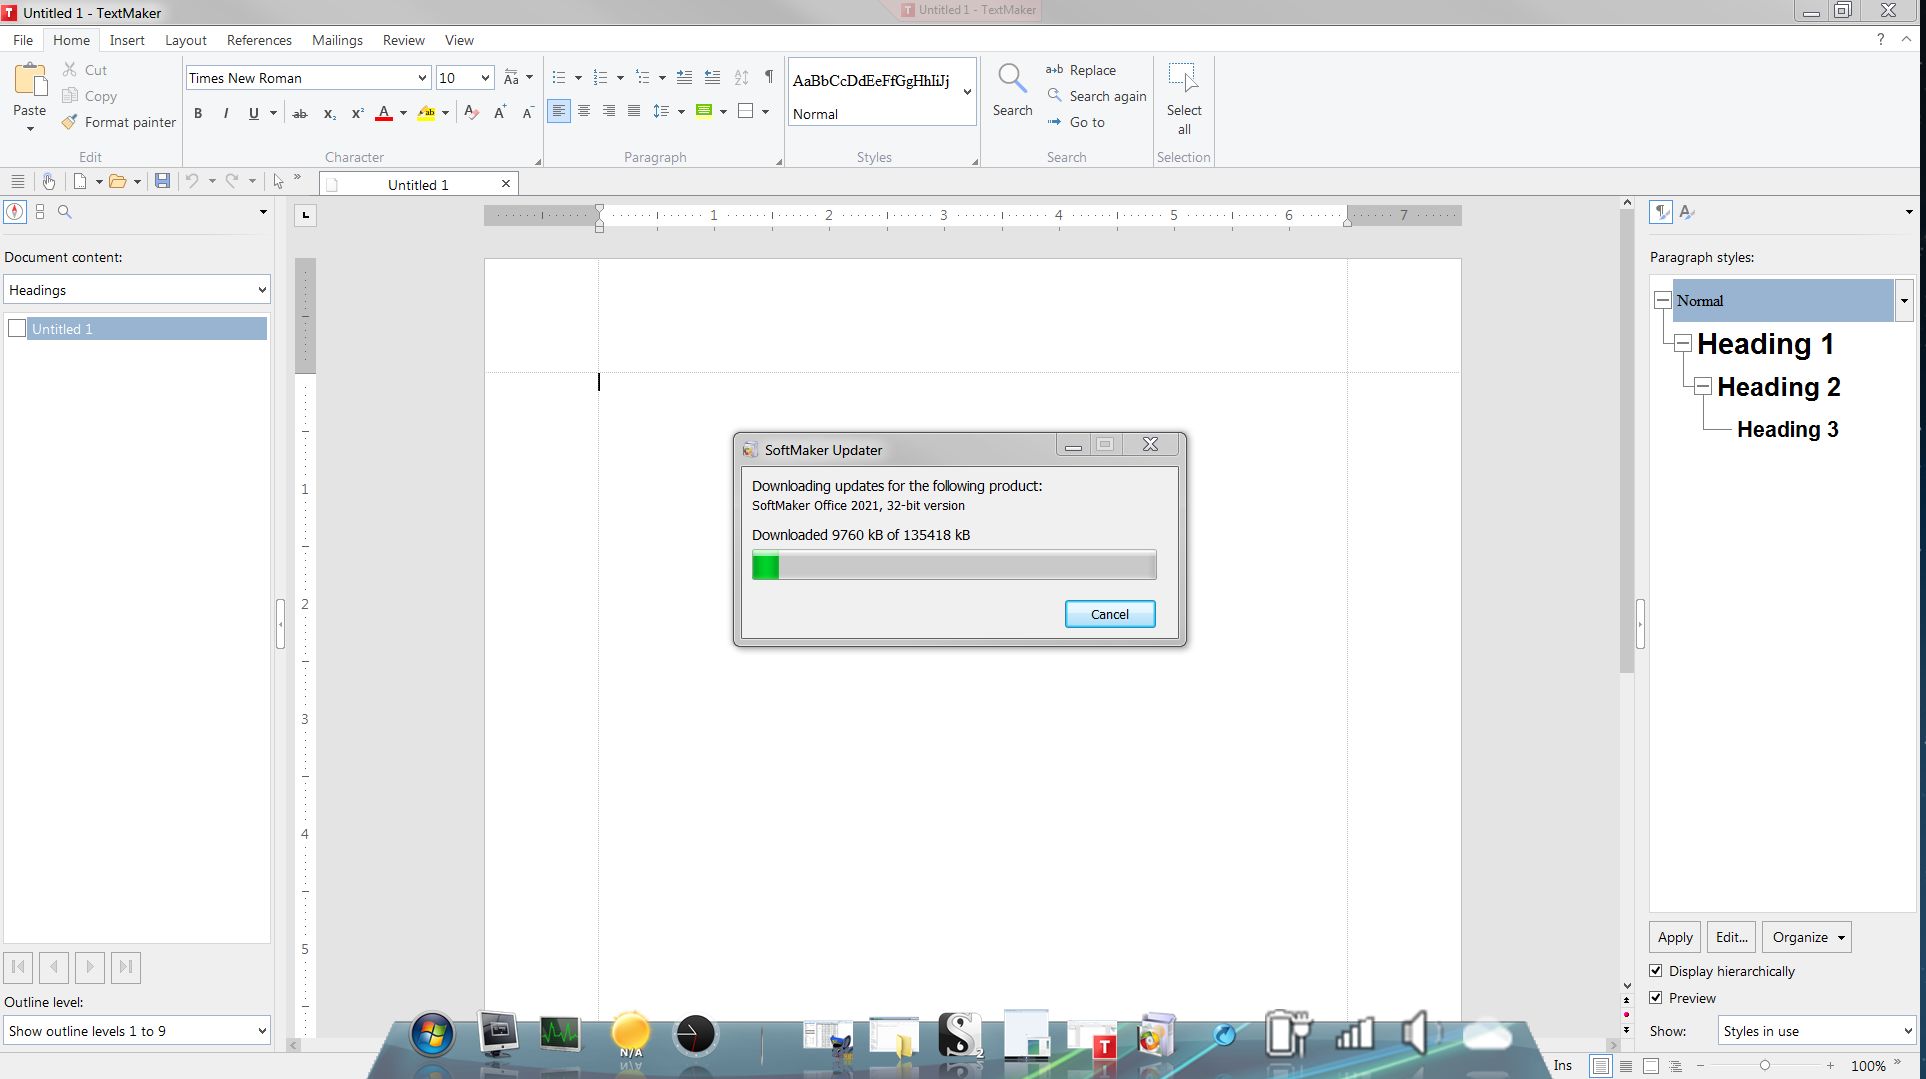Disable the Preview checkbox
Viewport: 1926px width, 1079px height.
[1656, 998]
